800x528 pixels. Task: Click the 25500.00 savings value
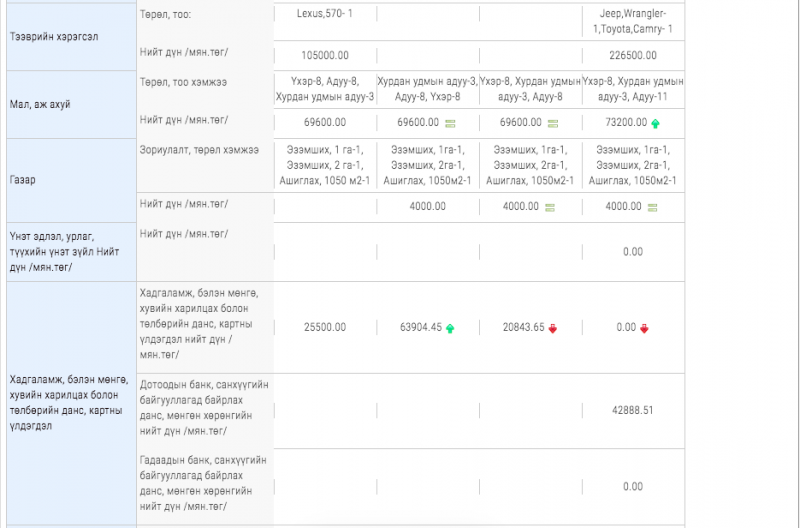(x=325, y=327)
